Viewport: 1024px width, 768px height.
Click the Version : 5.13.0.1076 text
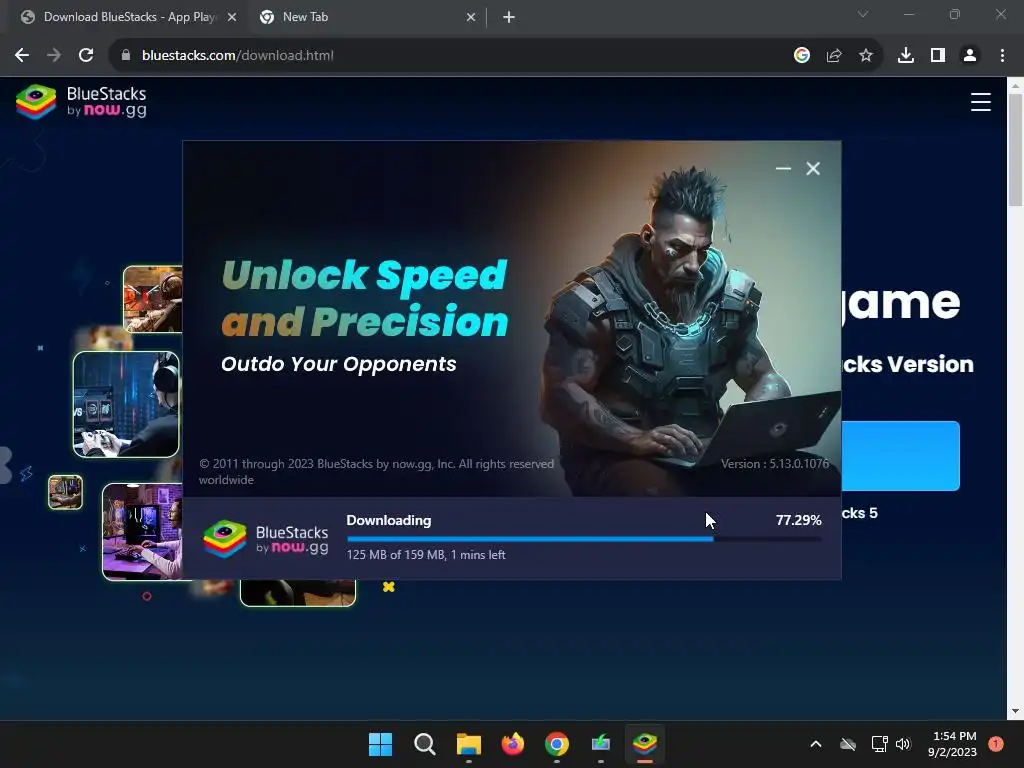pos(775,464)
